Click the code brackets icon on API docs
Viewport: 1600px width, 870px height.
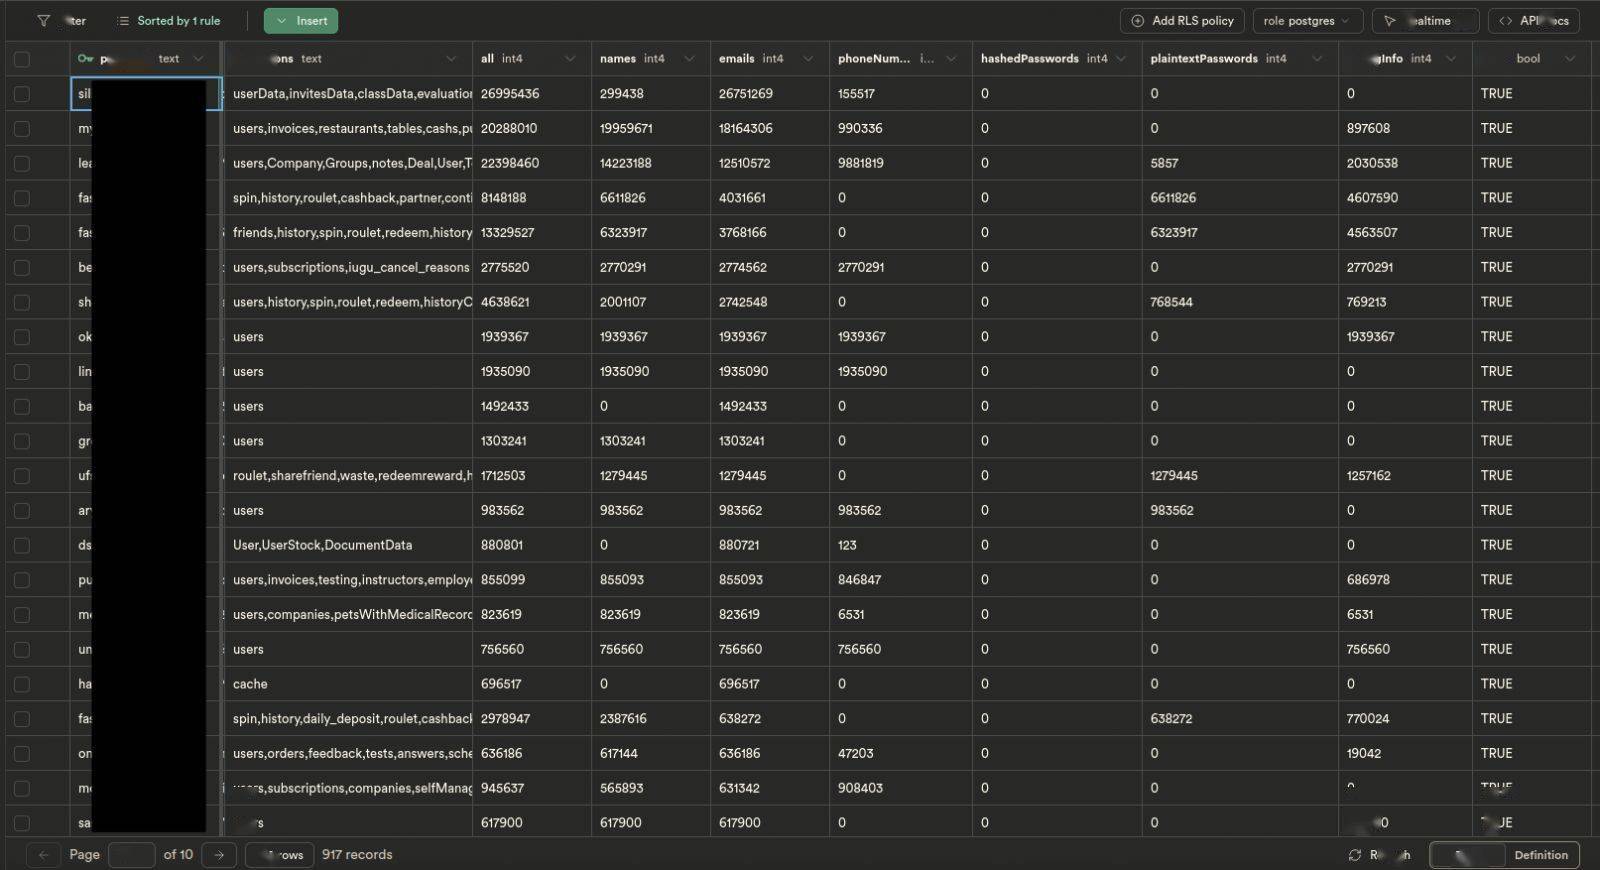coord(1505,21)
